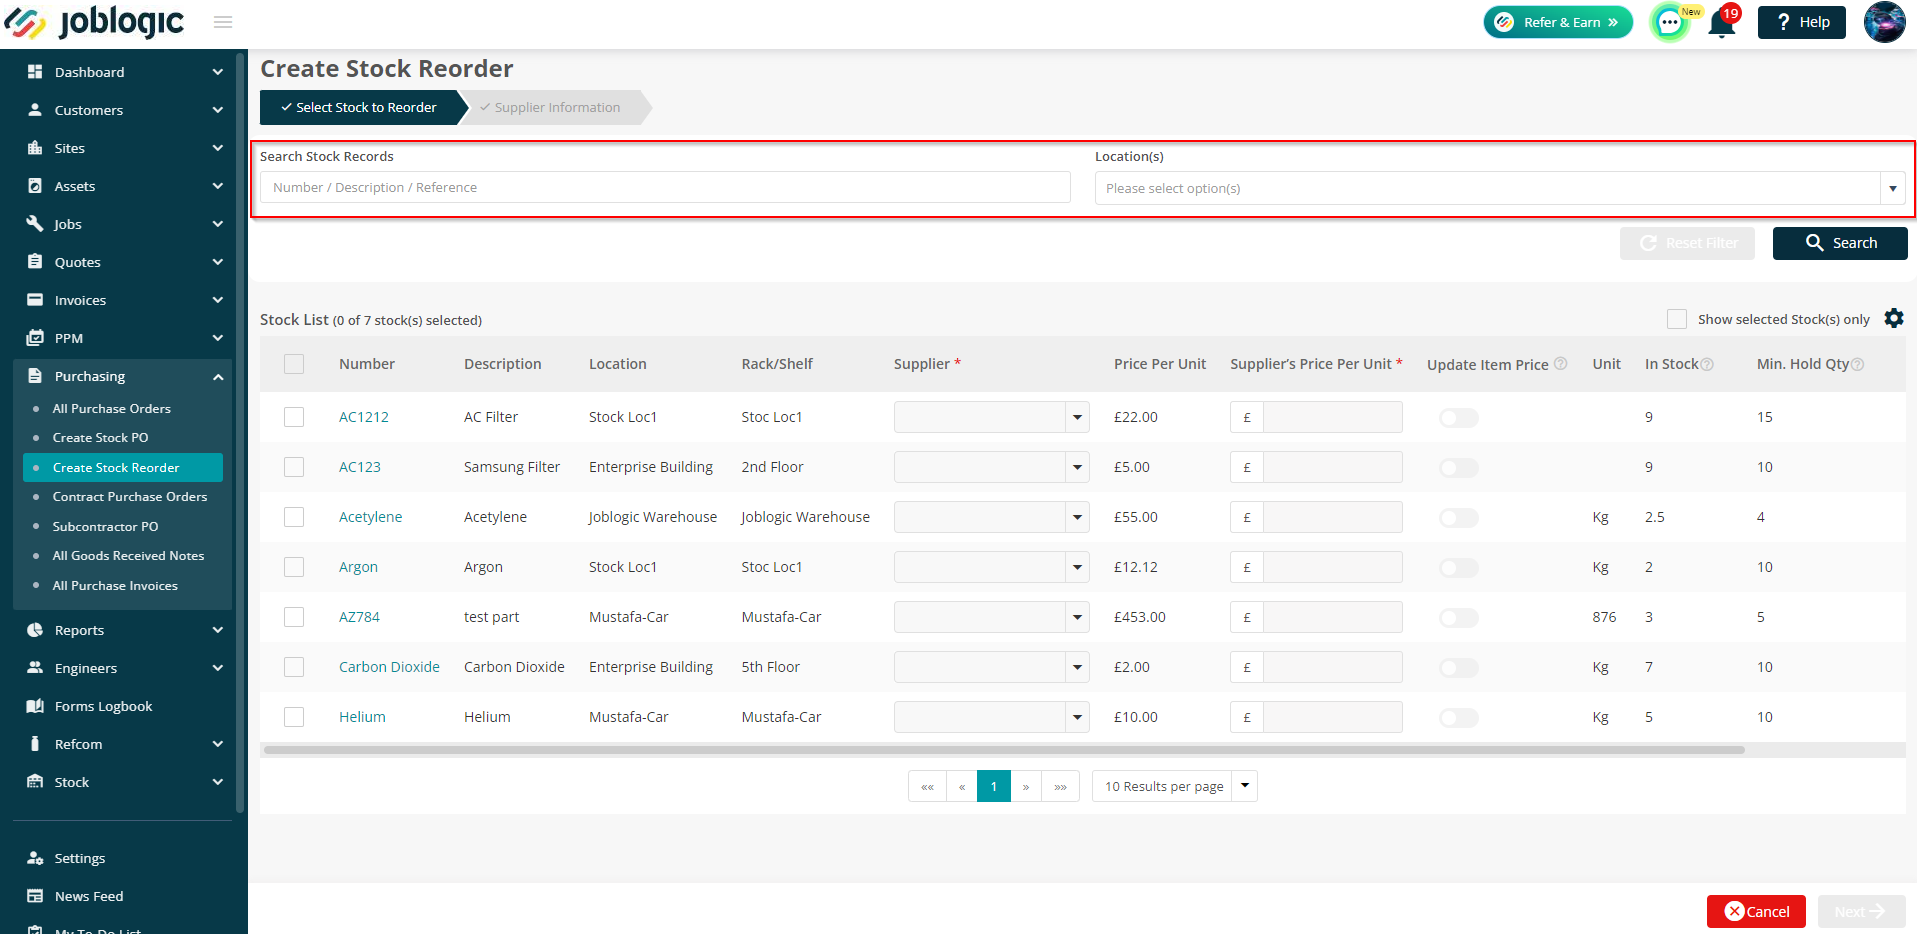Click the sidebar vertical scrollbar
The height and width of the screenshot is (934, 1917).
[239, 434]
